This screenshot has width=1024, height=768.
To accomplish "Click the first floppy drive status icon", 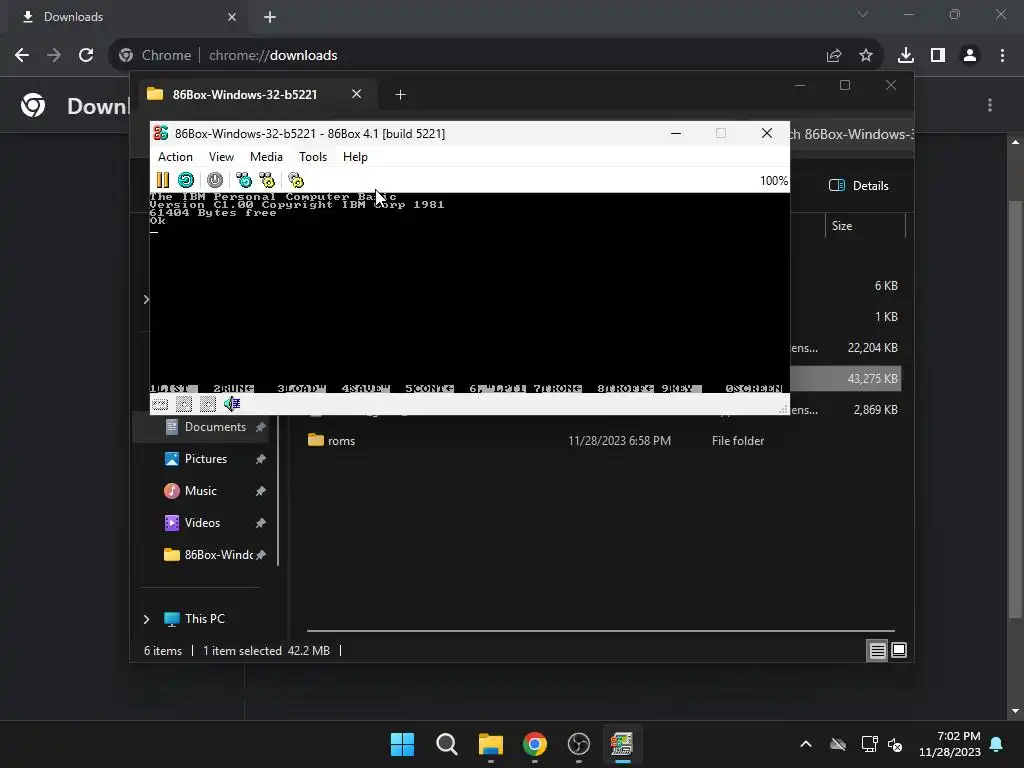I will (x=184, y=404).
